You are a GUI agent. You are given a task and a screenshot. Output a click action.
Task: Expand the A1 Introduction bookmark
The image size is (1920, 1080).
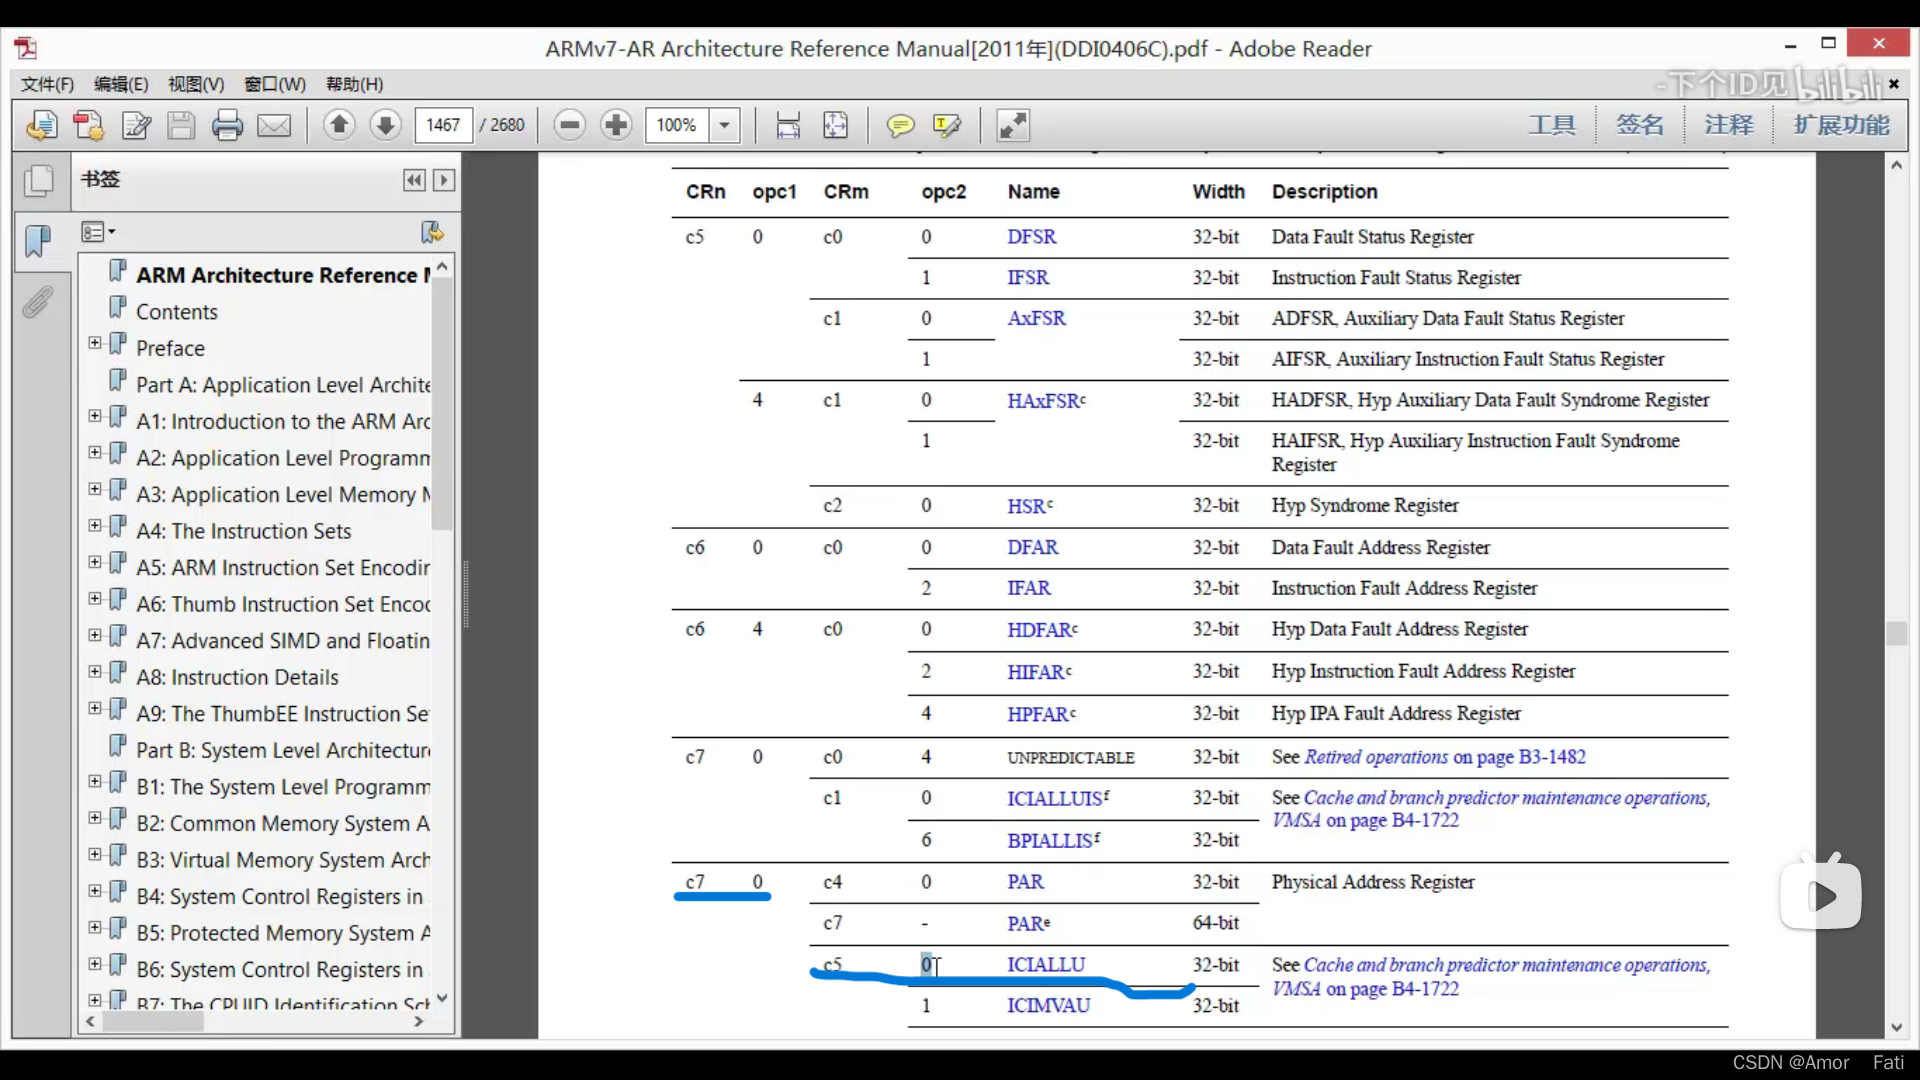(94, 419)
